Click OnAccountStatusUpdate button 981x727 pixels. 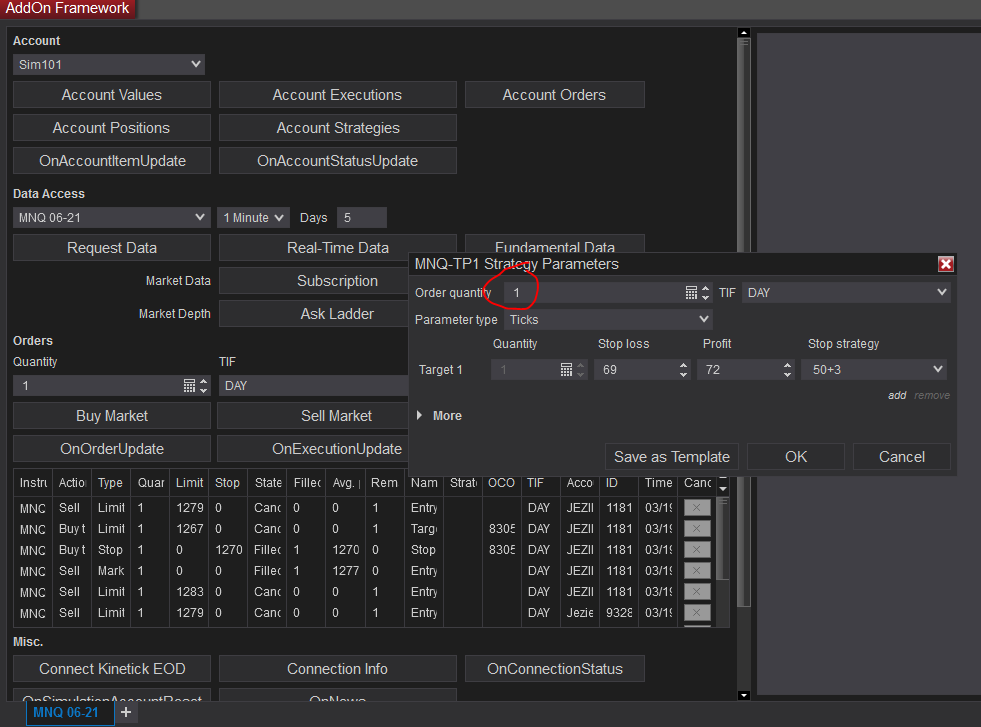point(337,161)
